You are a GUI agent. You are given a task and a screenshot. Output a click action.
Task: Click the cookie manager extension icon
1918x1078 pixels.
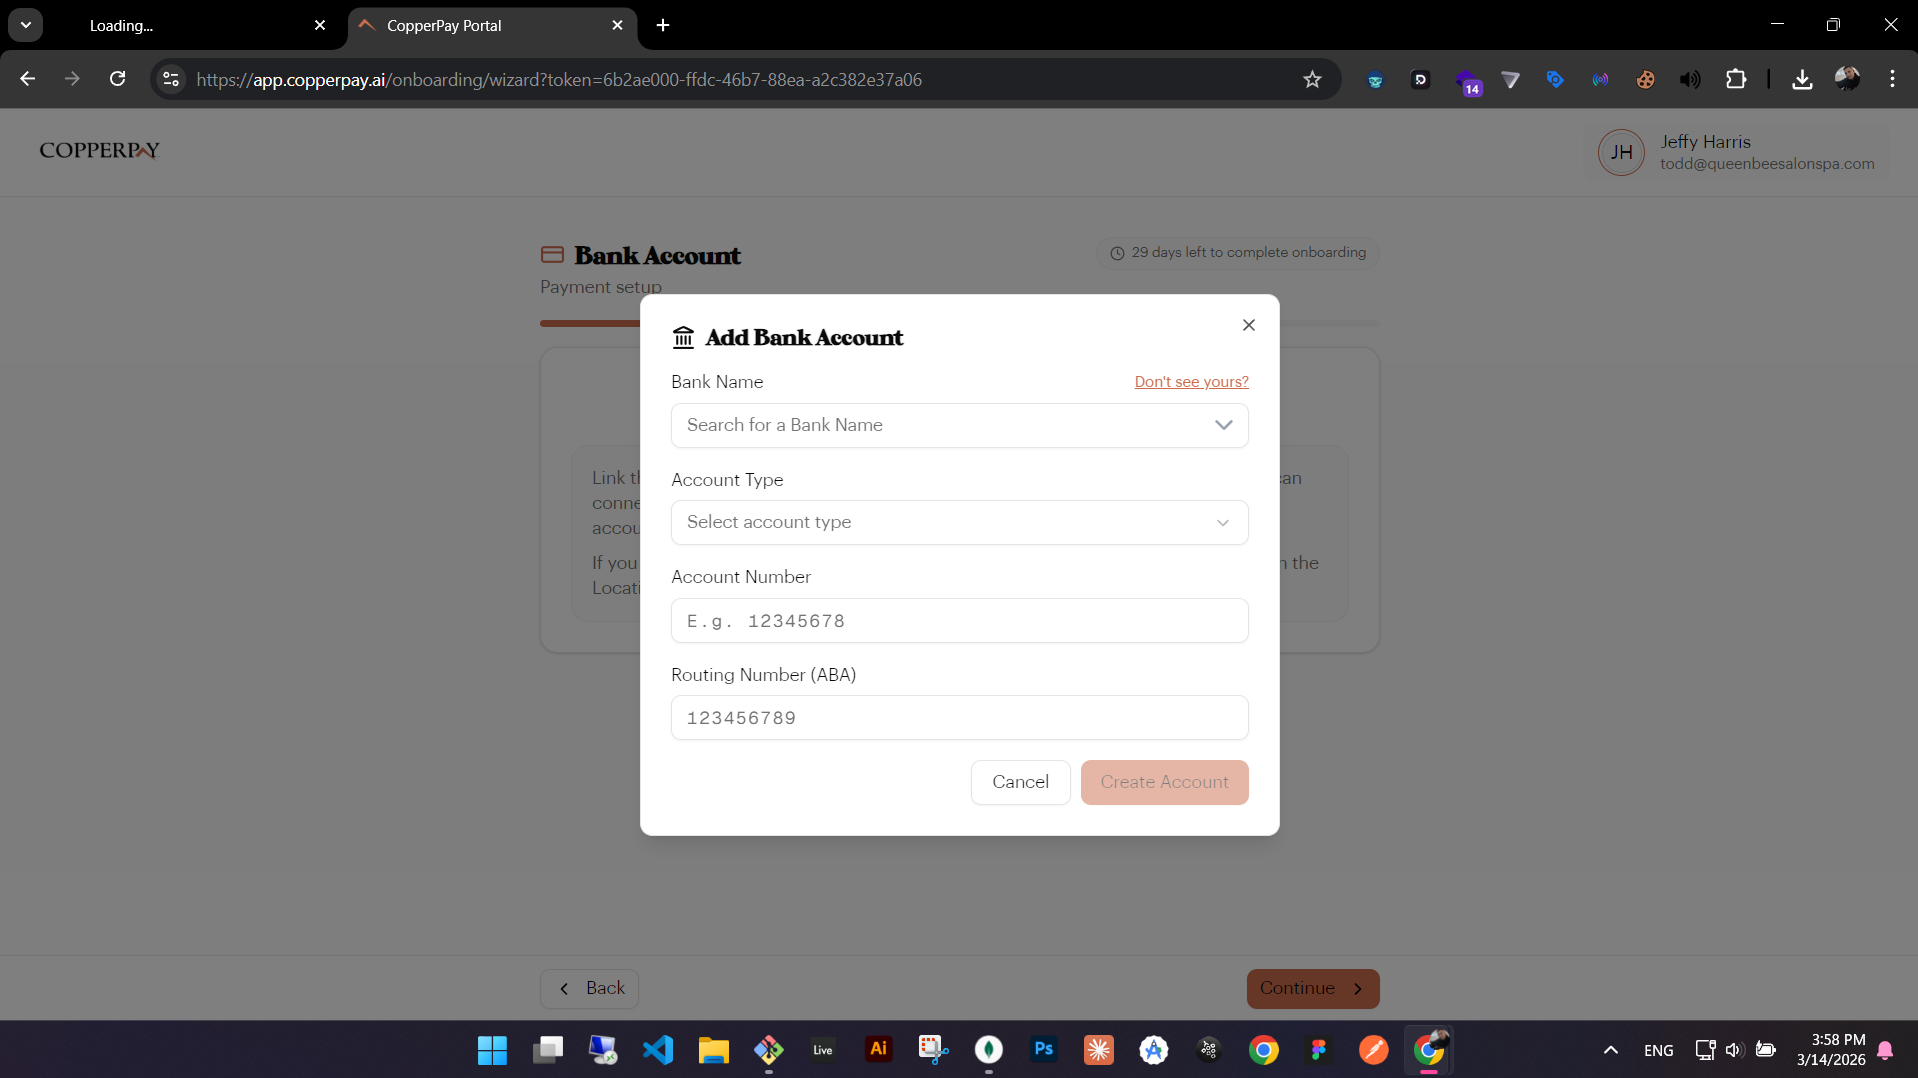tap(1647, 79)
